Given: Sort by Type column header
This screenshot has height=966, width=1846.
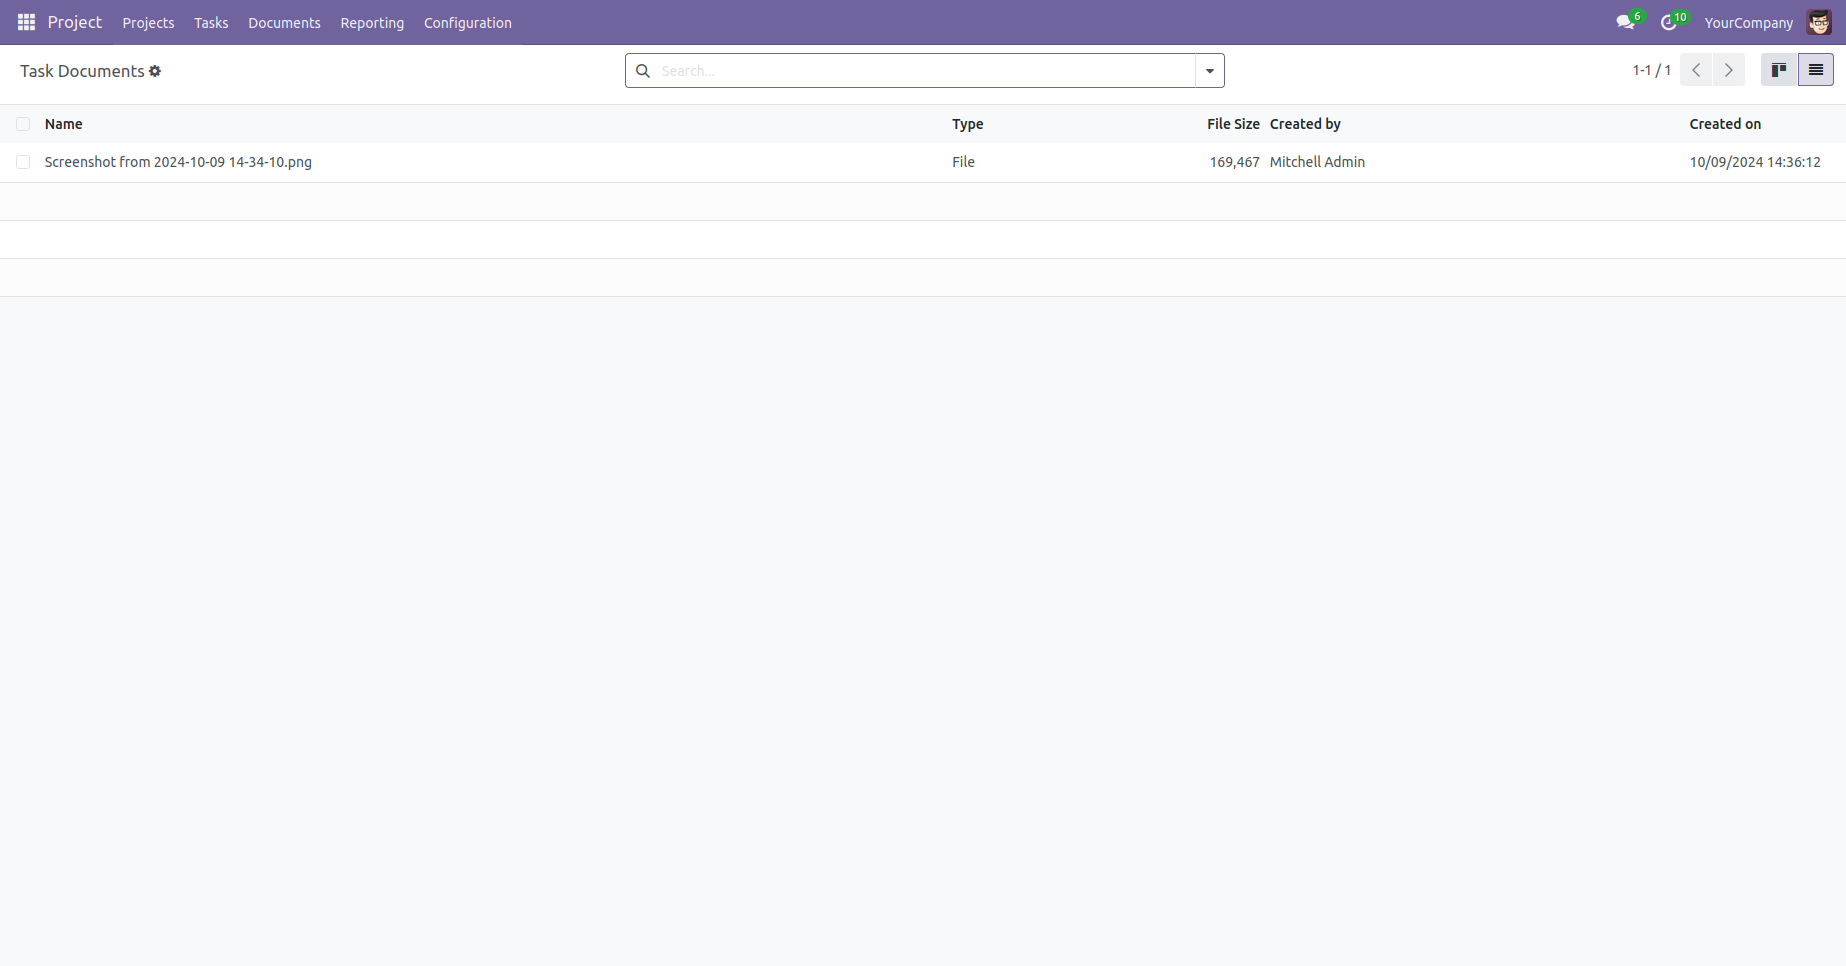Looking at the screenshot, I should click(x=968, y=124).
